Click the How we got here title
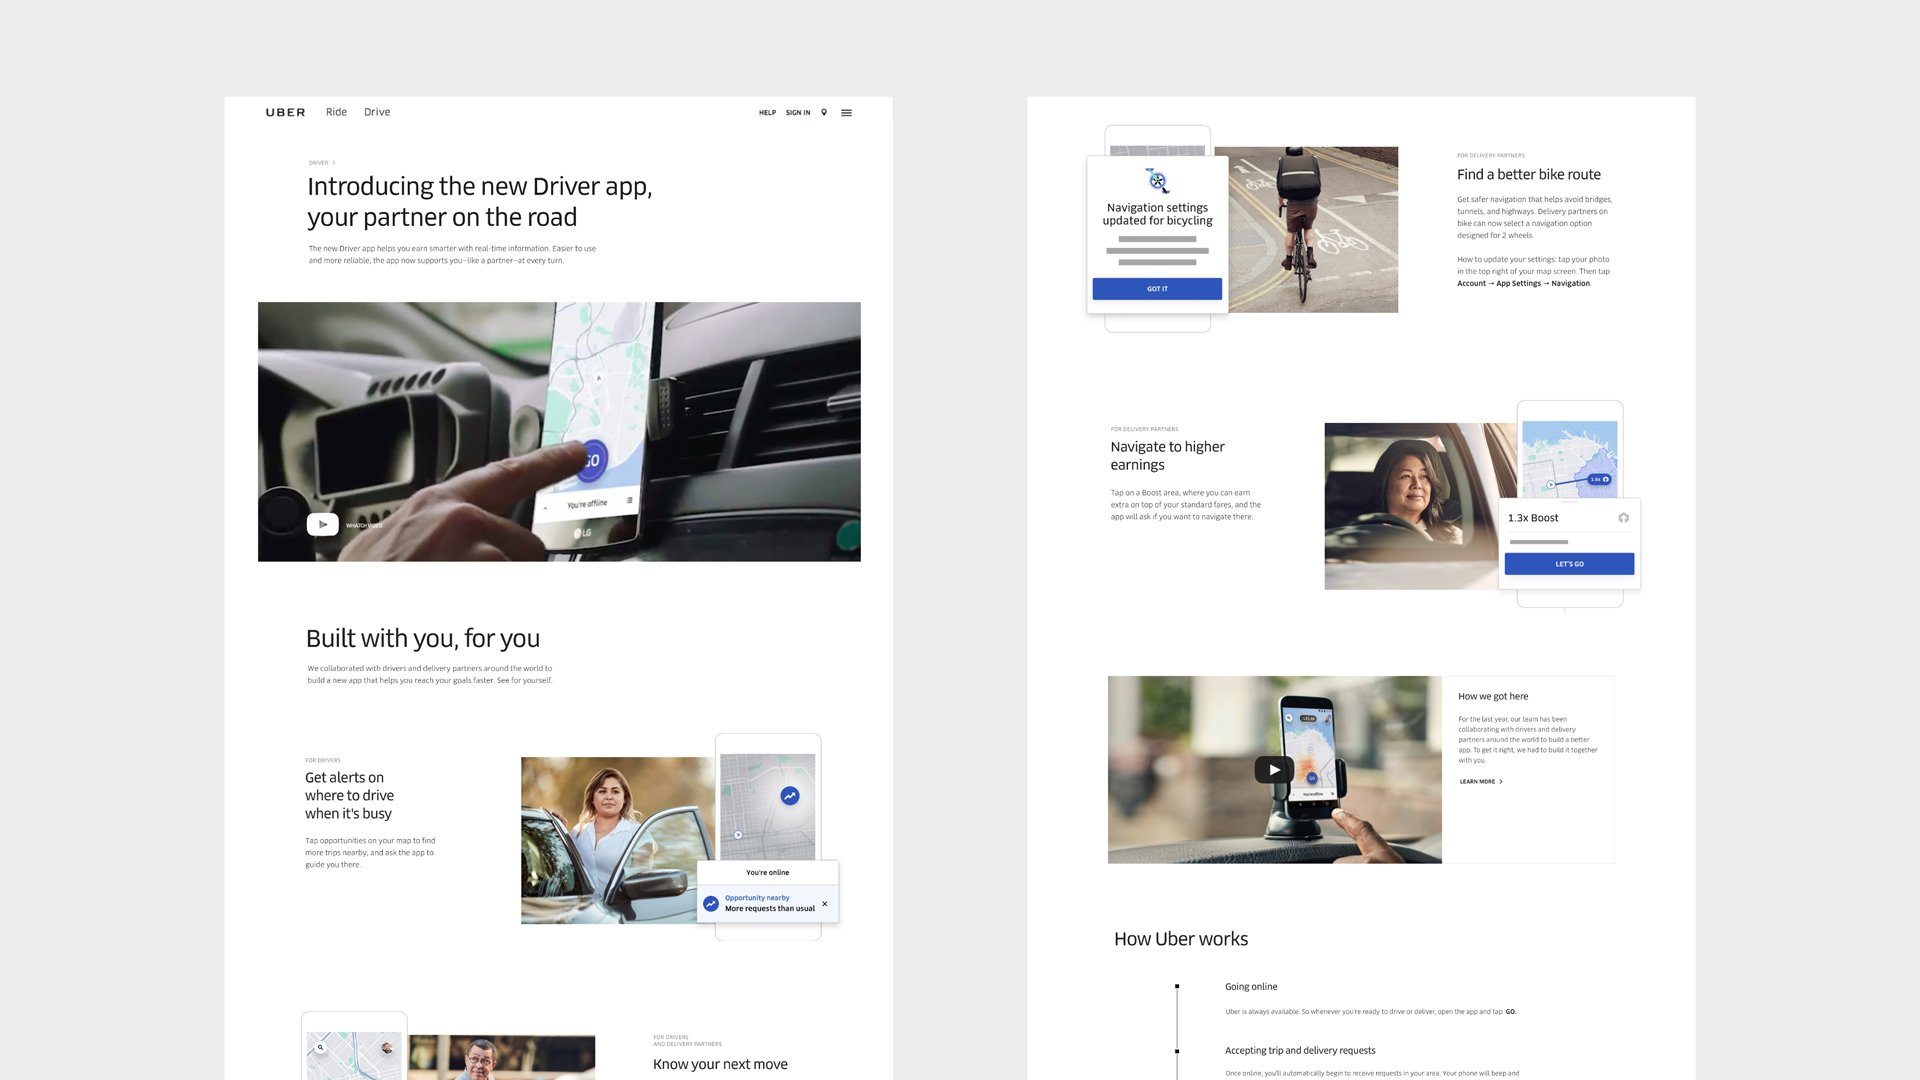Screen dimensions: 1920x1080 [1492, 697]
